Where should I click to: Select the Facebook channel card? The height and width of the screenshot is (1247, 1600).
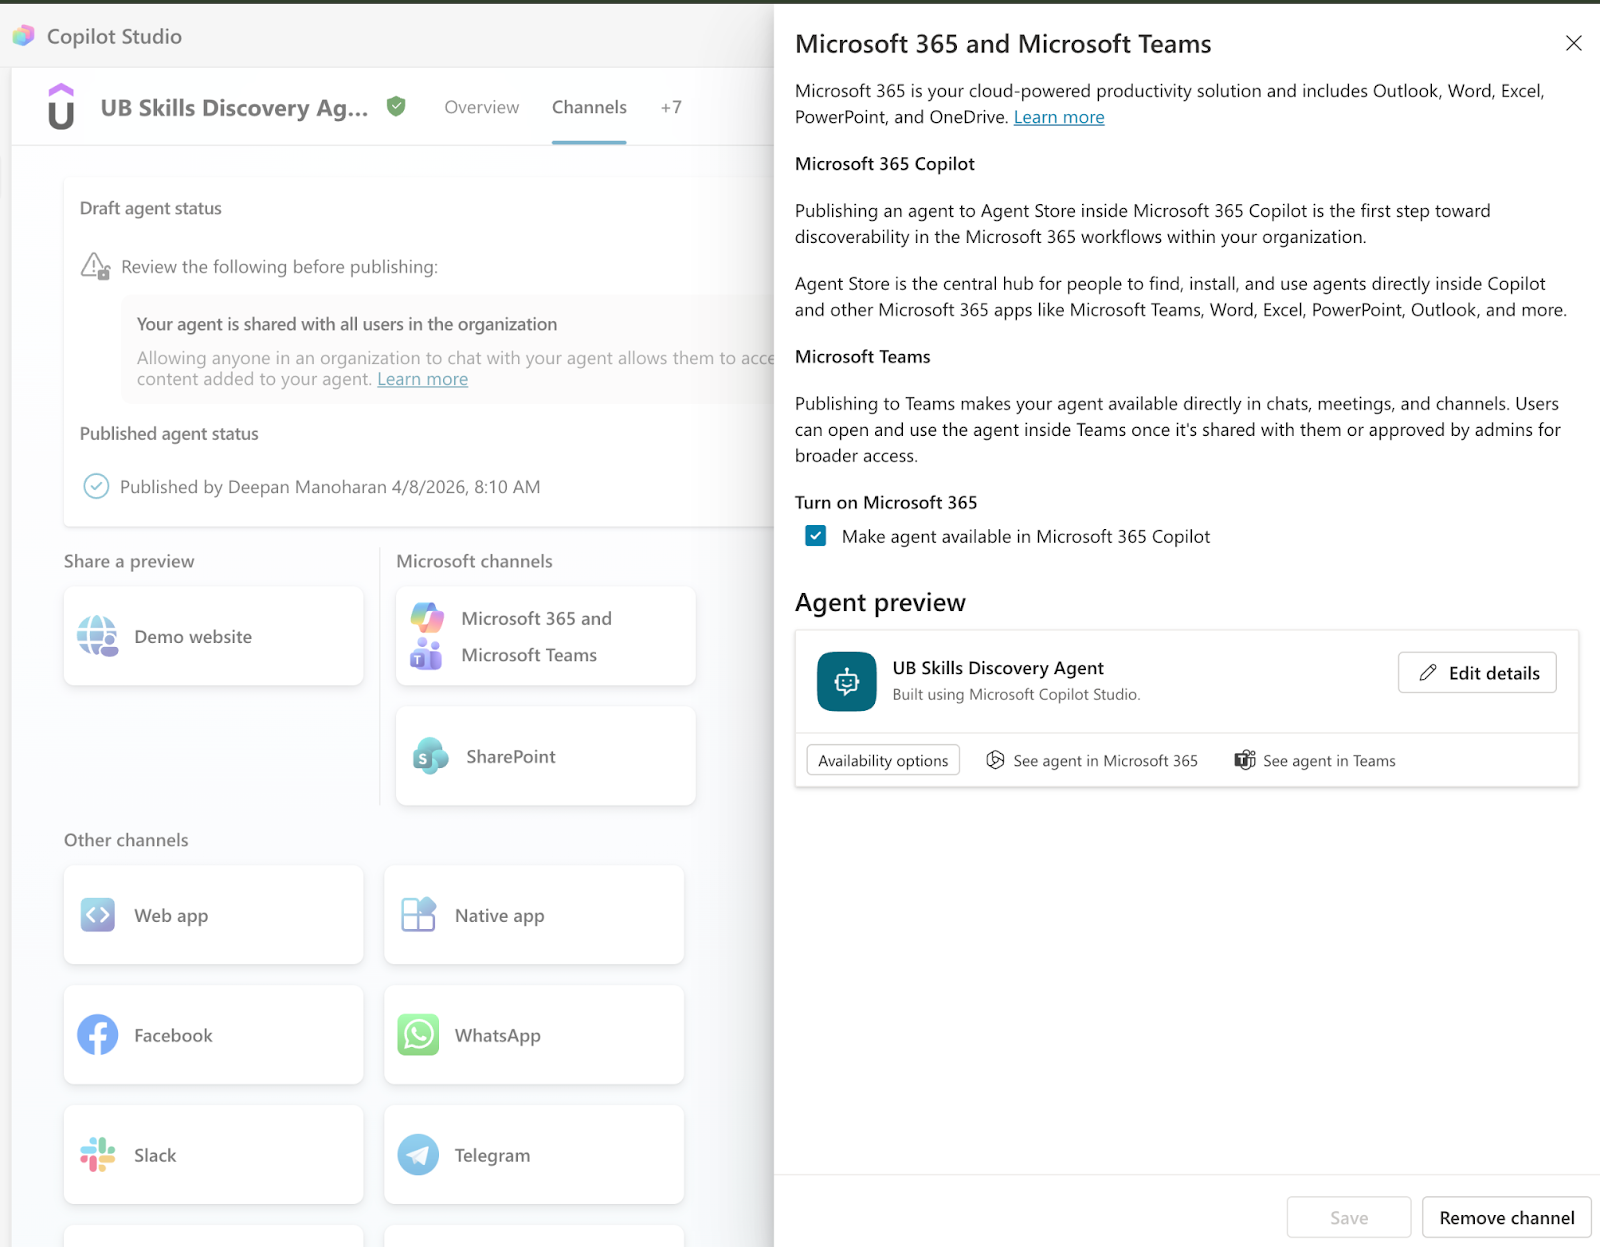214,1035
